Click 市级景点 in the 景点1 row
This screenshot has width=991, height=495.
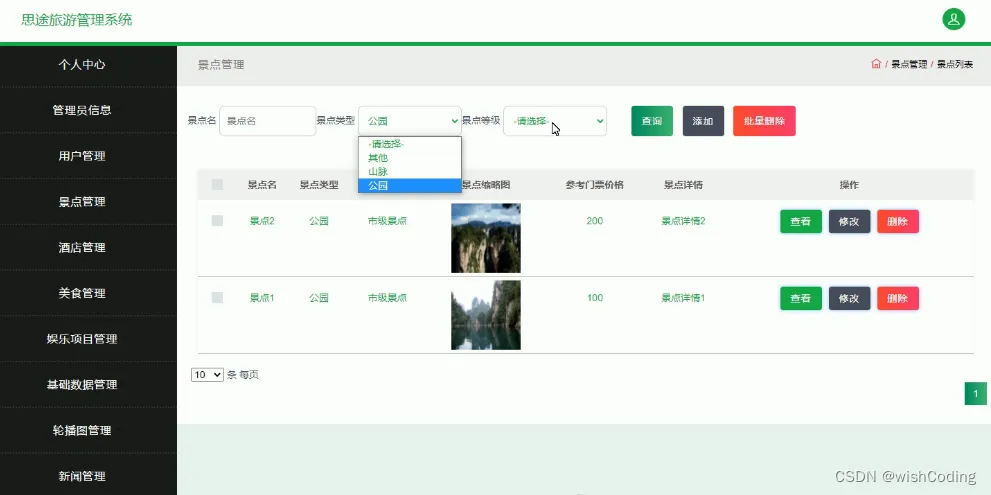(387, 298)
